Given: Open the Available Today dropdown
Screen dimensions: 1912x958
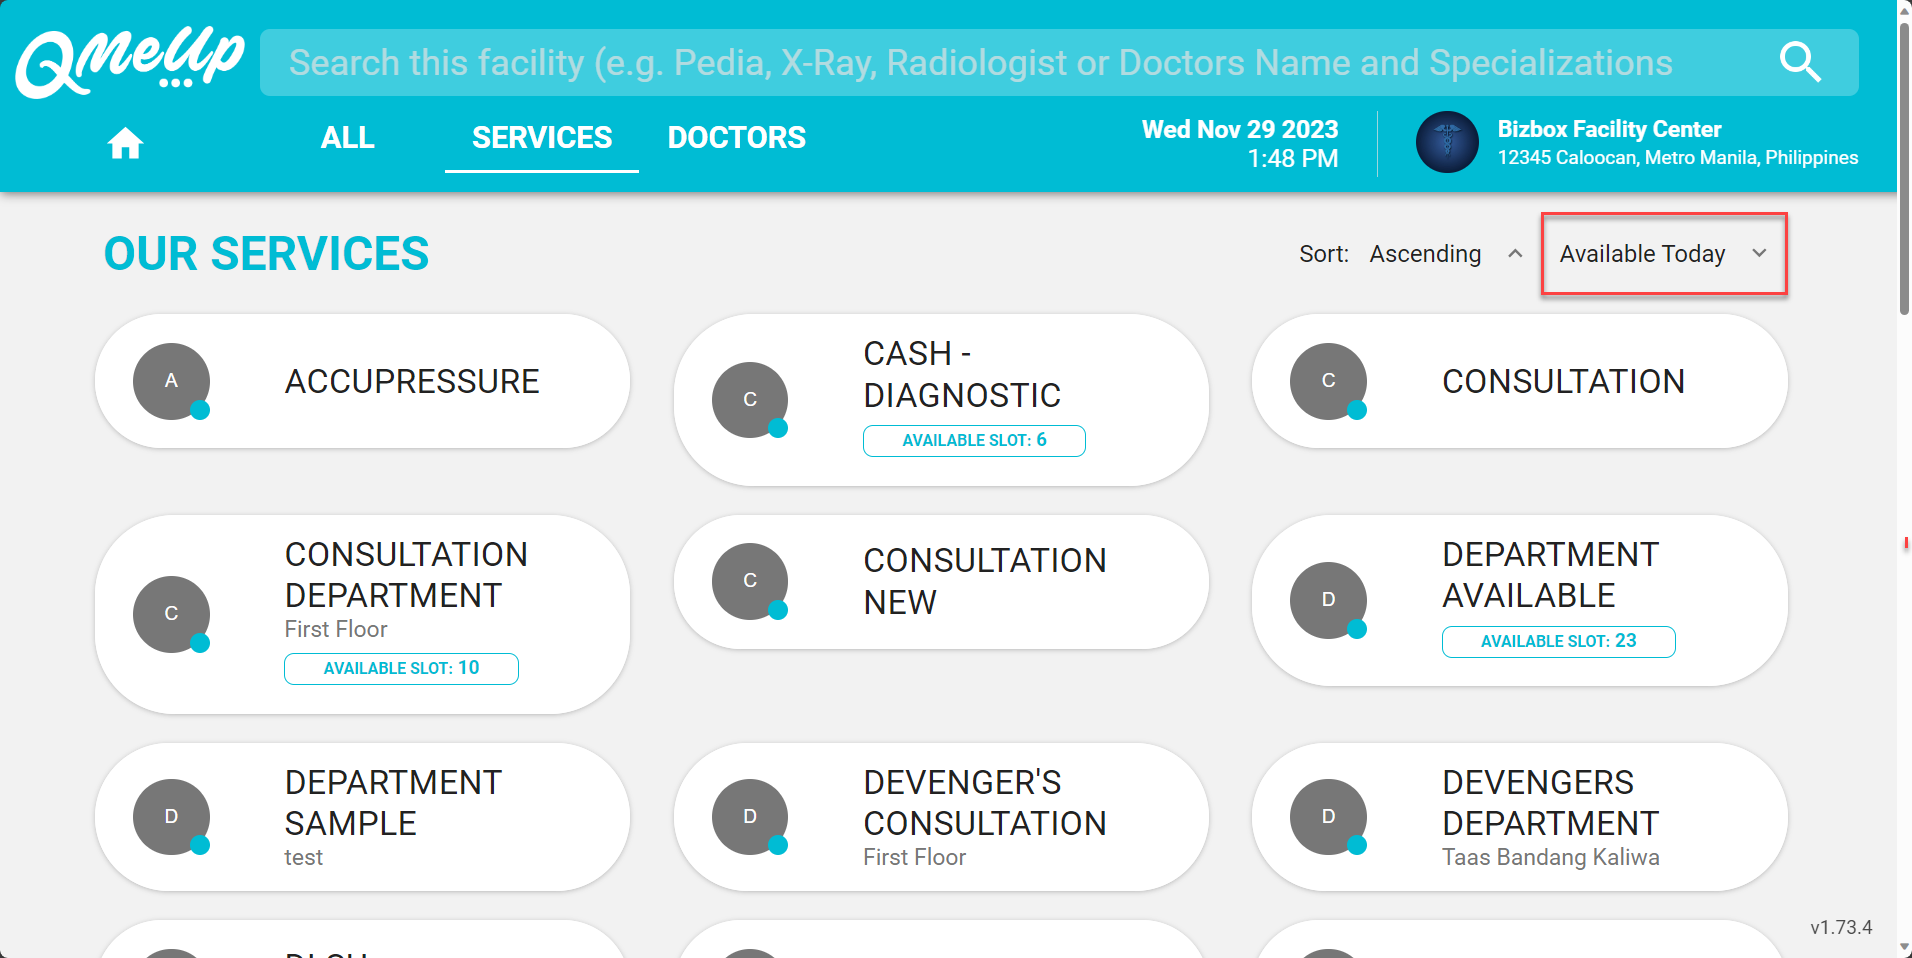Looking at the screenshot, I should pyautogui.click(x=1661, y=254).
